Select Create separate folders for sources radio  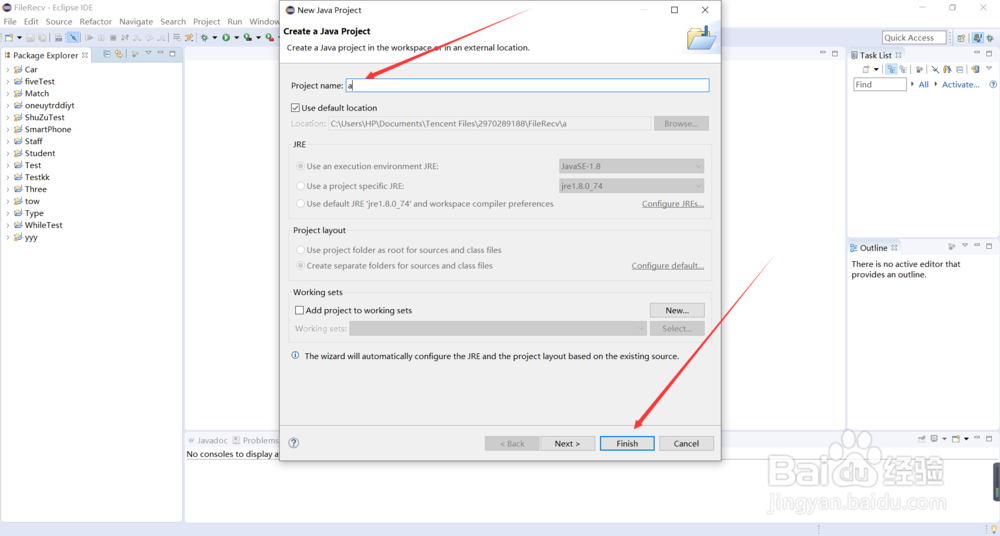tap(300, 265)
